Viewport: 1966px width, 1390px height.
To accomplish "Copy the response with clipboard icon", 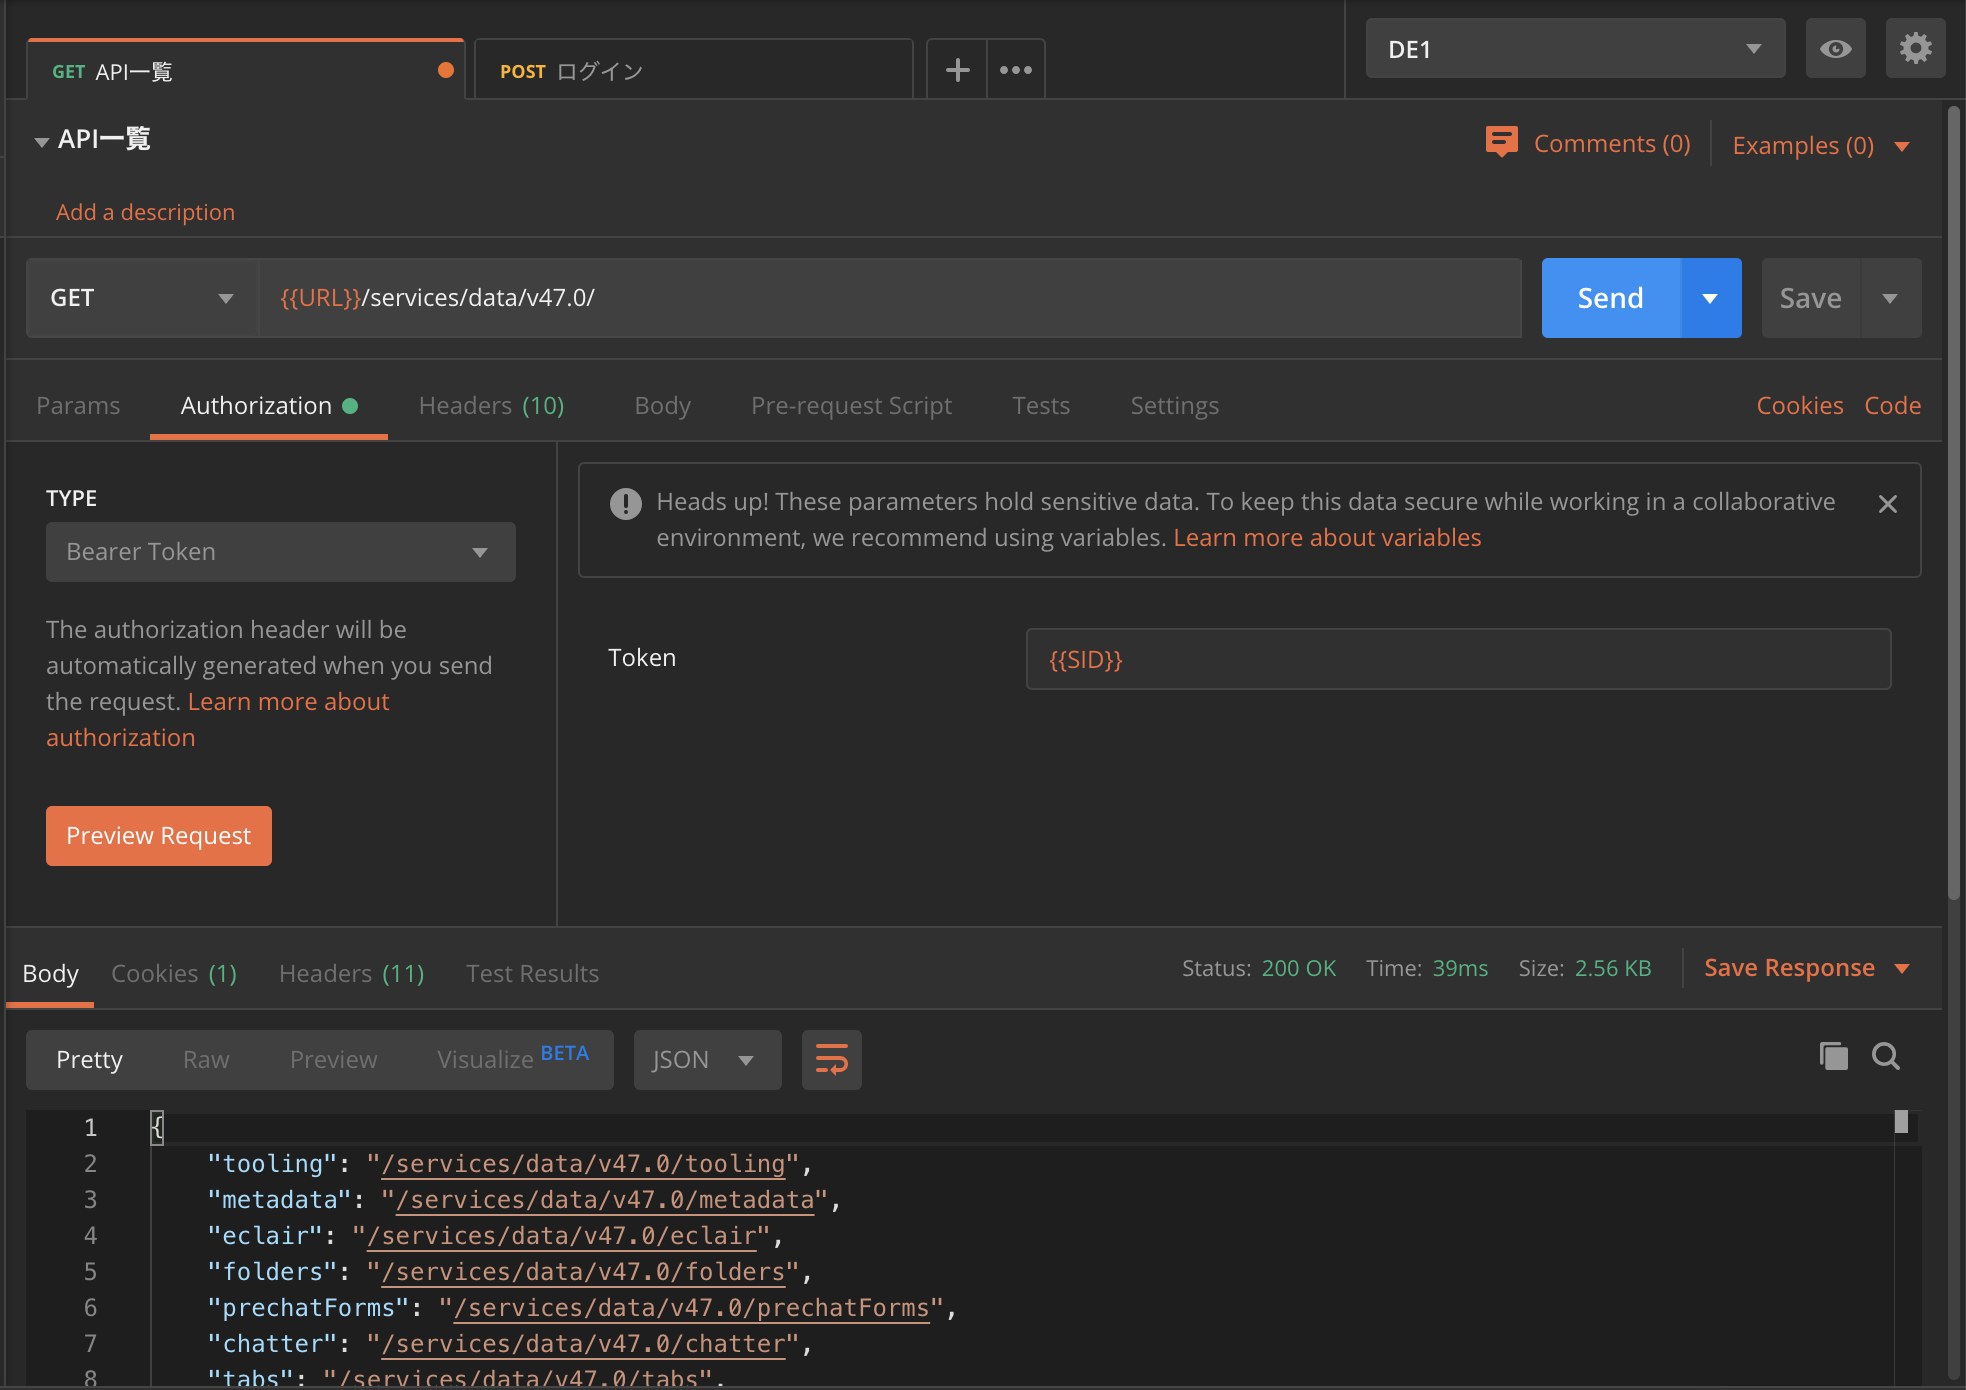I will pyautogui.click(x=1833, y=1056).
